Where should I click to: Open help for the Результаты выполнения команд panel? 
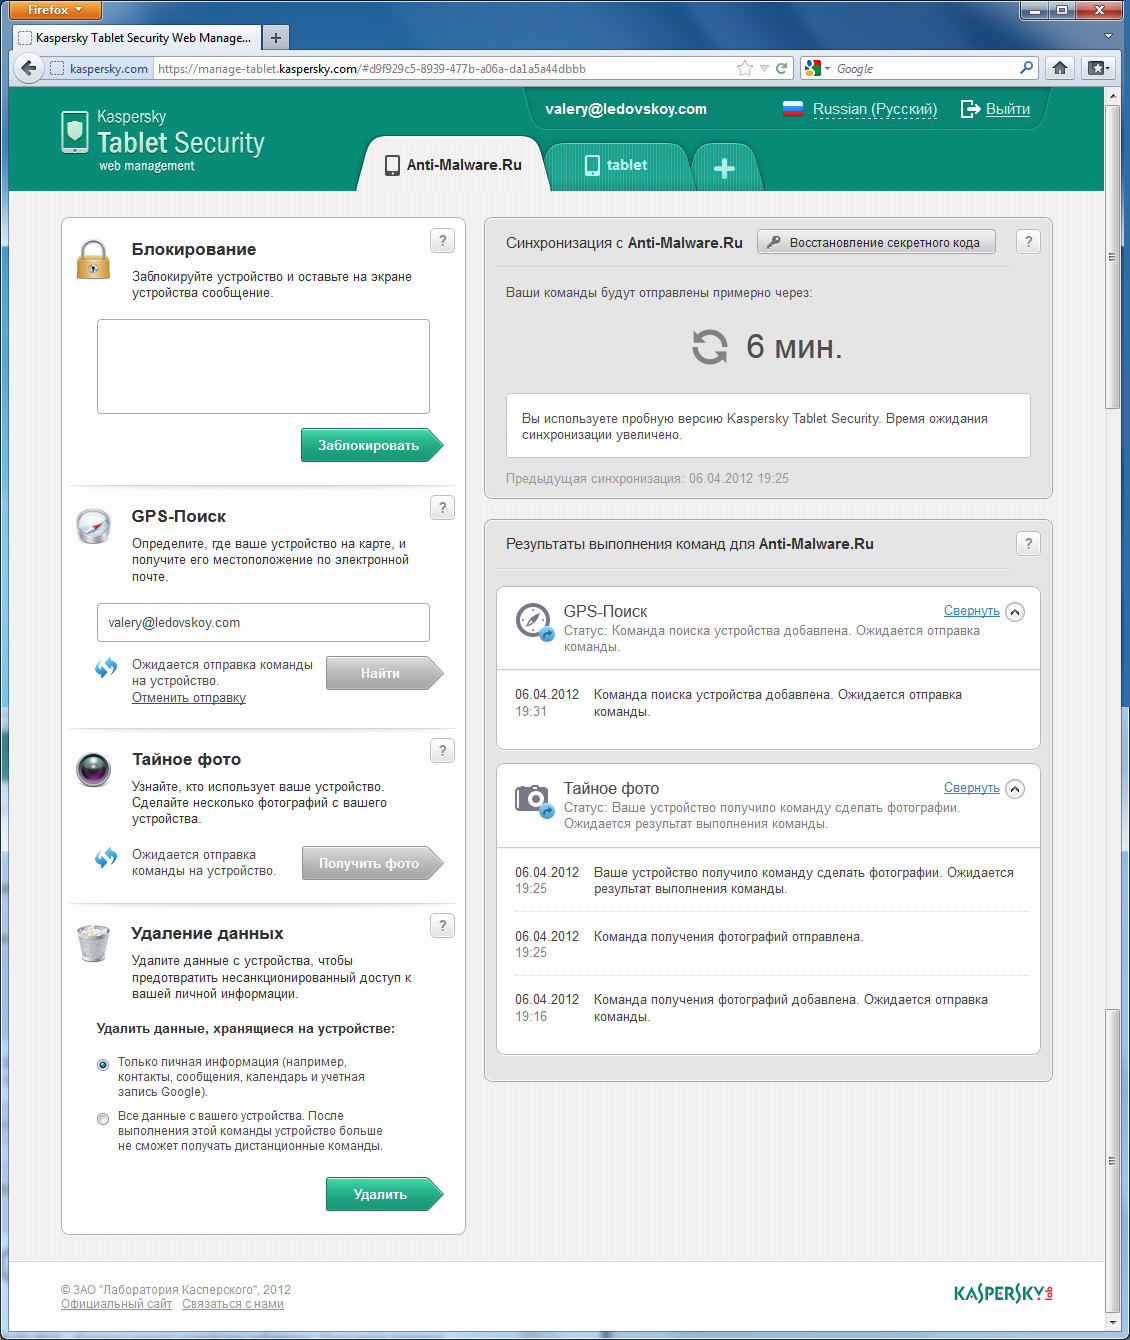tap(1028, 543)
